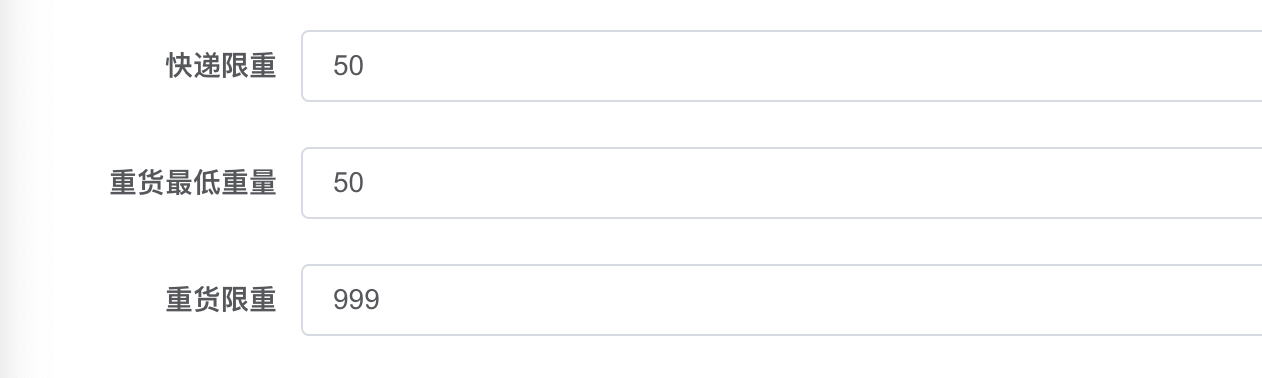
Task: Click 最低 characters in 重货最低重量 label
Action: 193,183
